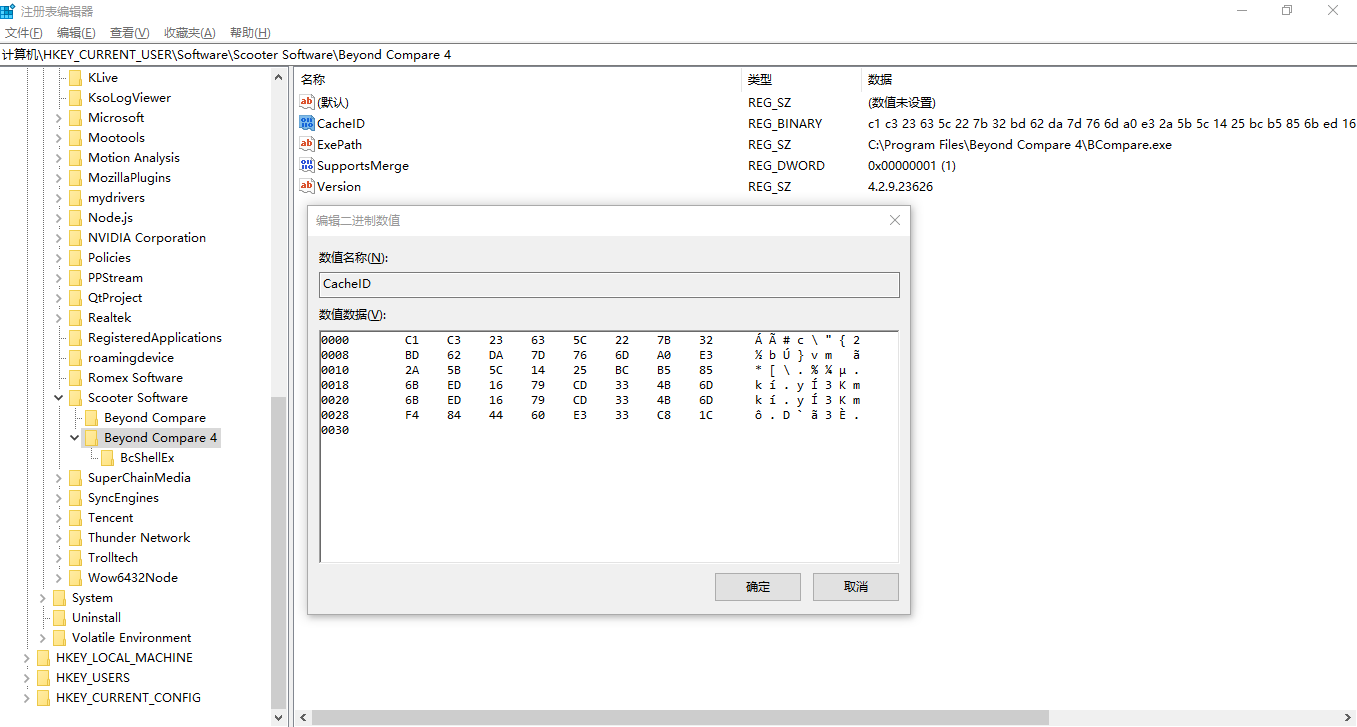This screenshot has width=1357, height=727.
Task: Open the 编辑(E) menu
Action: point(76,33)
